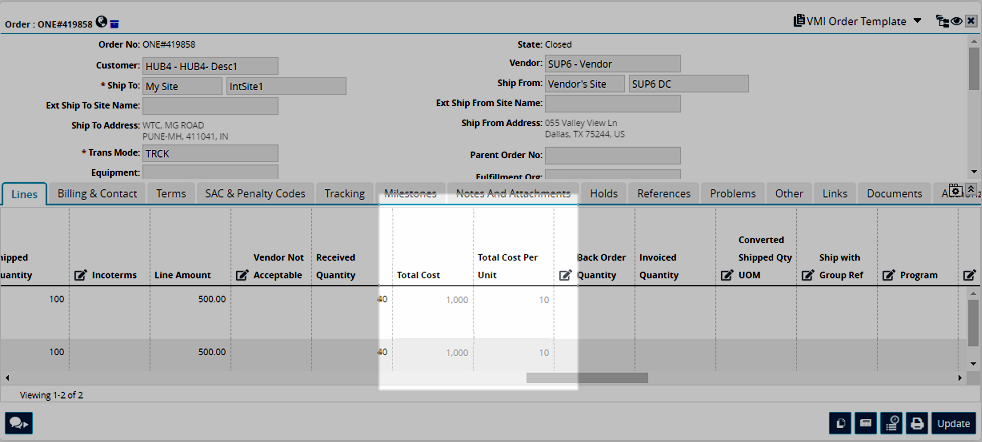Click the Converted Shipped Qty UOM edit icon
This screenshot has height=442, width=982.
(726, 275)
